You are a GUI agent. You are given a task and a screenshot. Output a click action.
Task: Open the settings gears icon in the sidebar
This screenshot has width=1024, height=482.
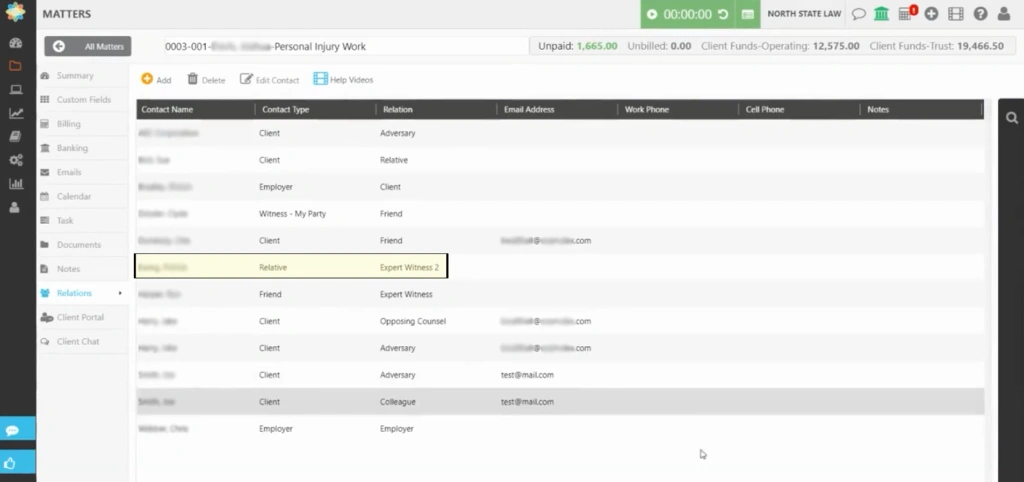point(16,160)
